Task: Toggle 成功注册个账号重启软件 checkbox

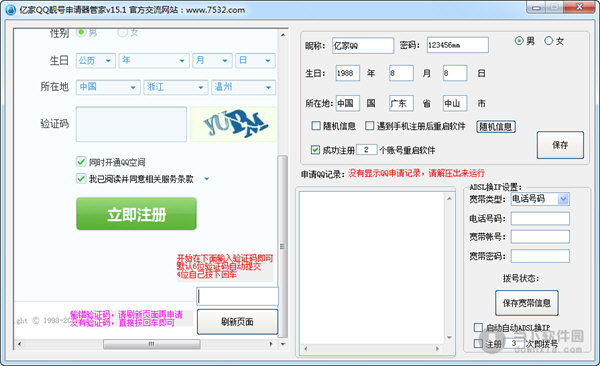Action: (315, 150)
